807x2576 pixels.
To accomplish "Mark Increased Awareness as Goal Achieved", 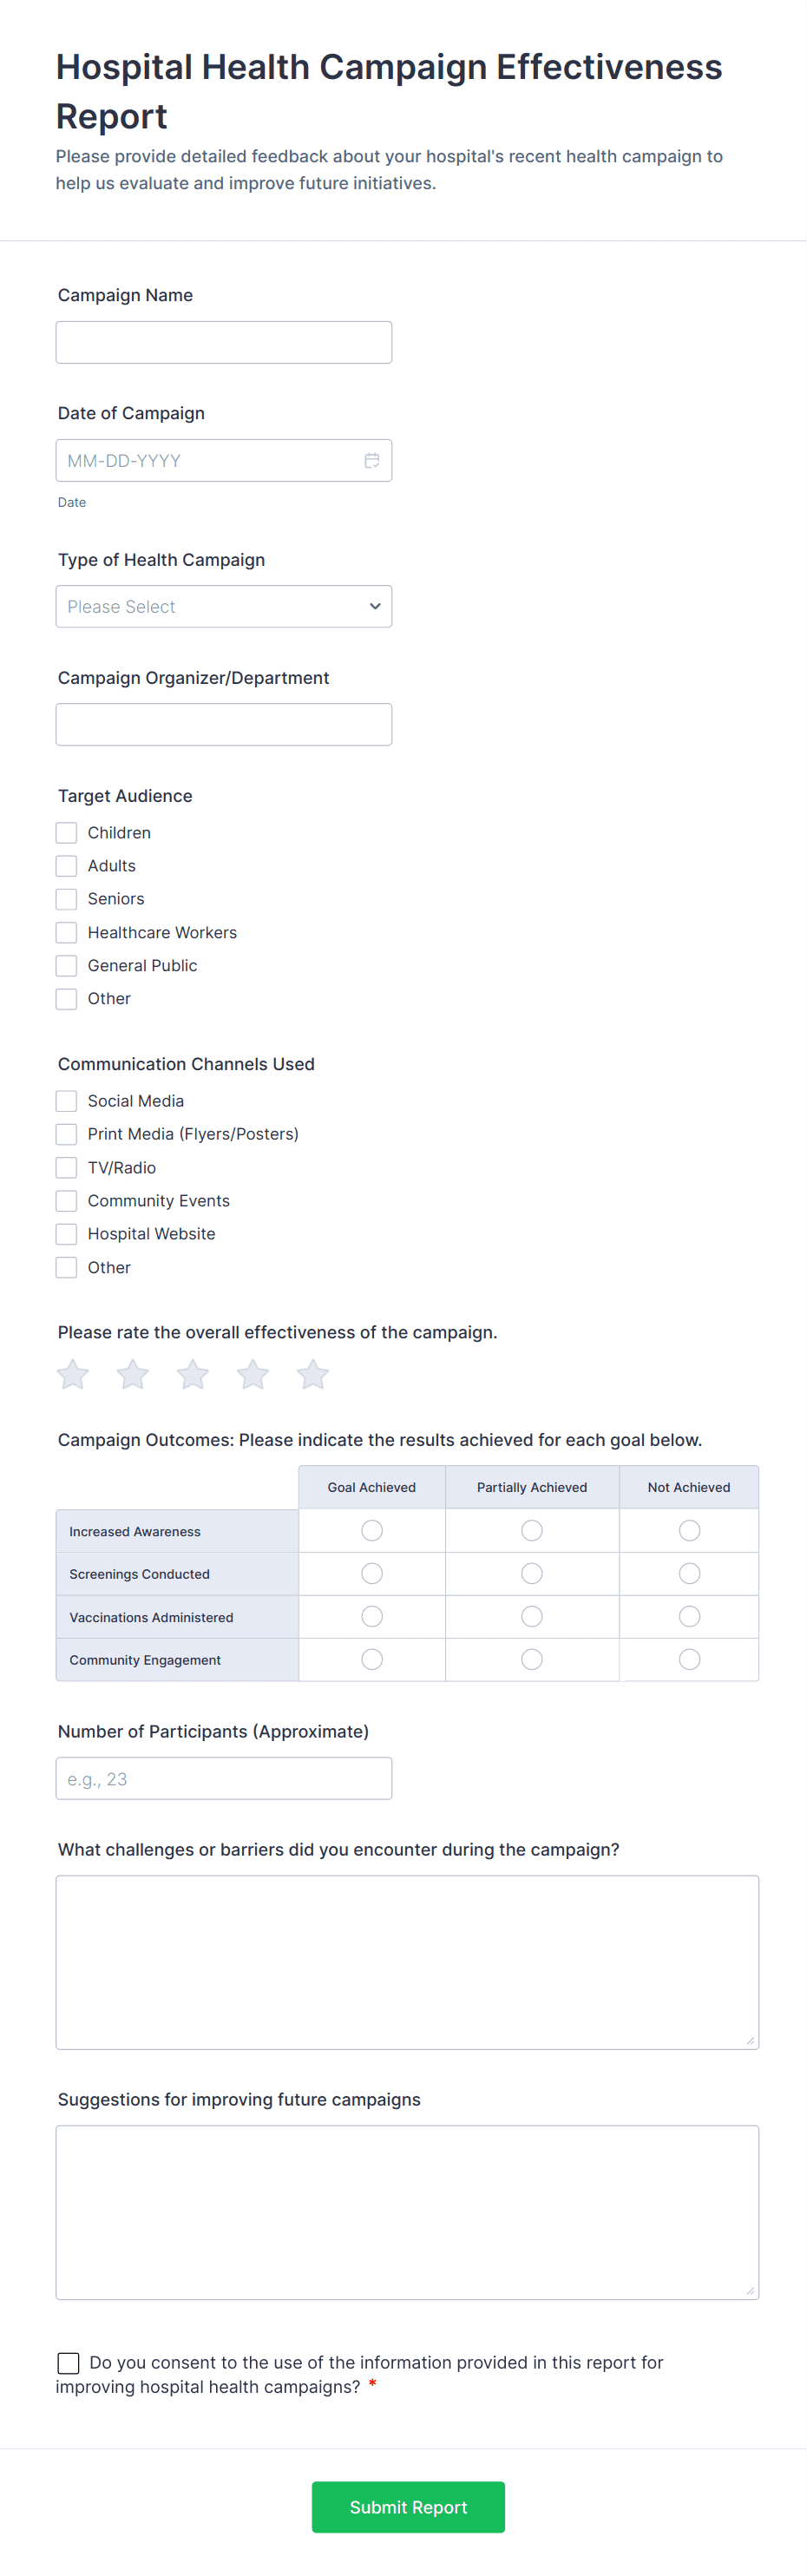I will tap(372, 1530).
